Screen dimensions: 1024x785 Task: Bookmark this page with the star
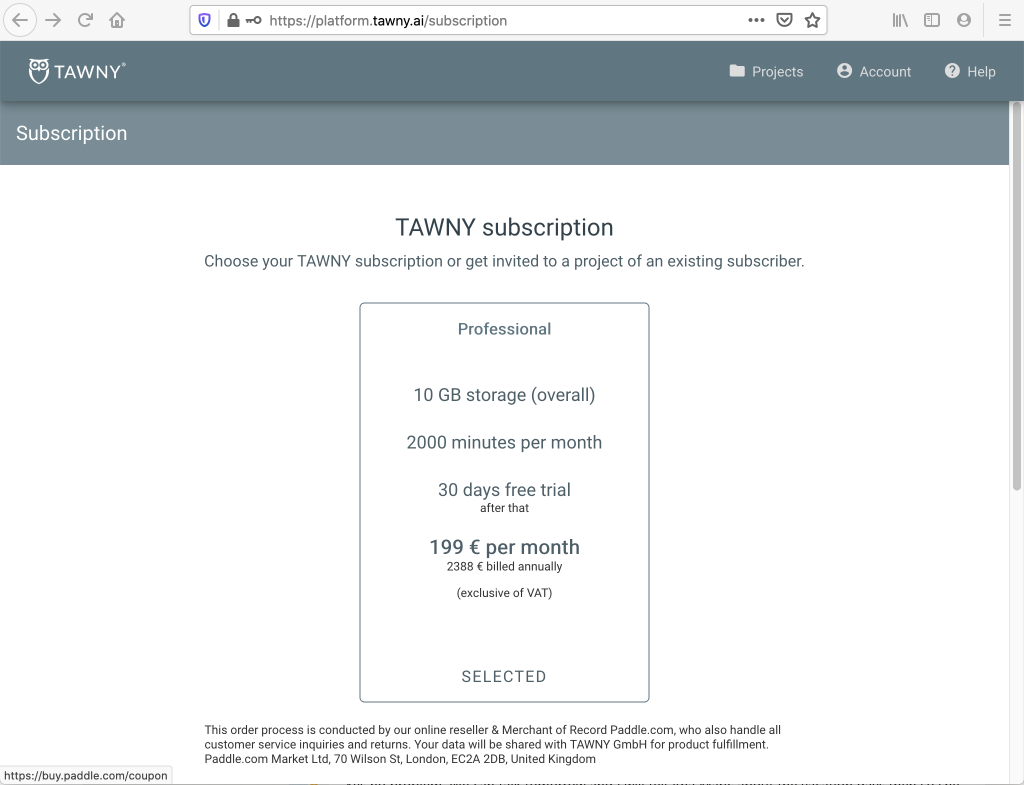[x=812, y=20]
